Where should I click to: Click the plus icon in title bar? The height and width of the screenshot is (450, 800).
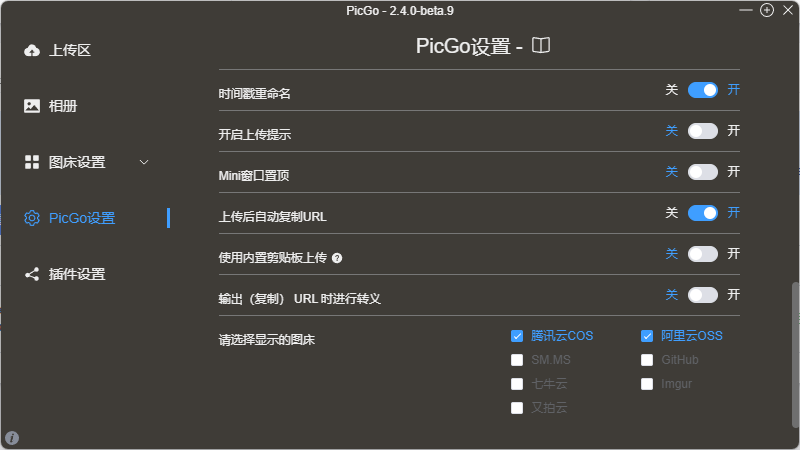767,10
